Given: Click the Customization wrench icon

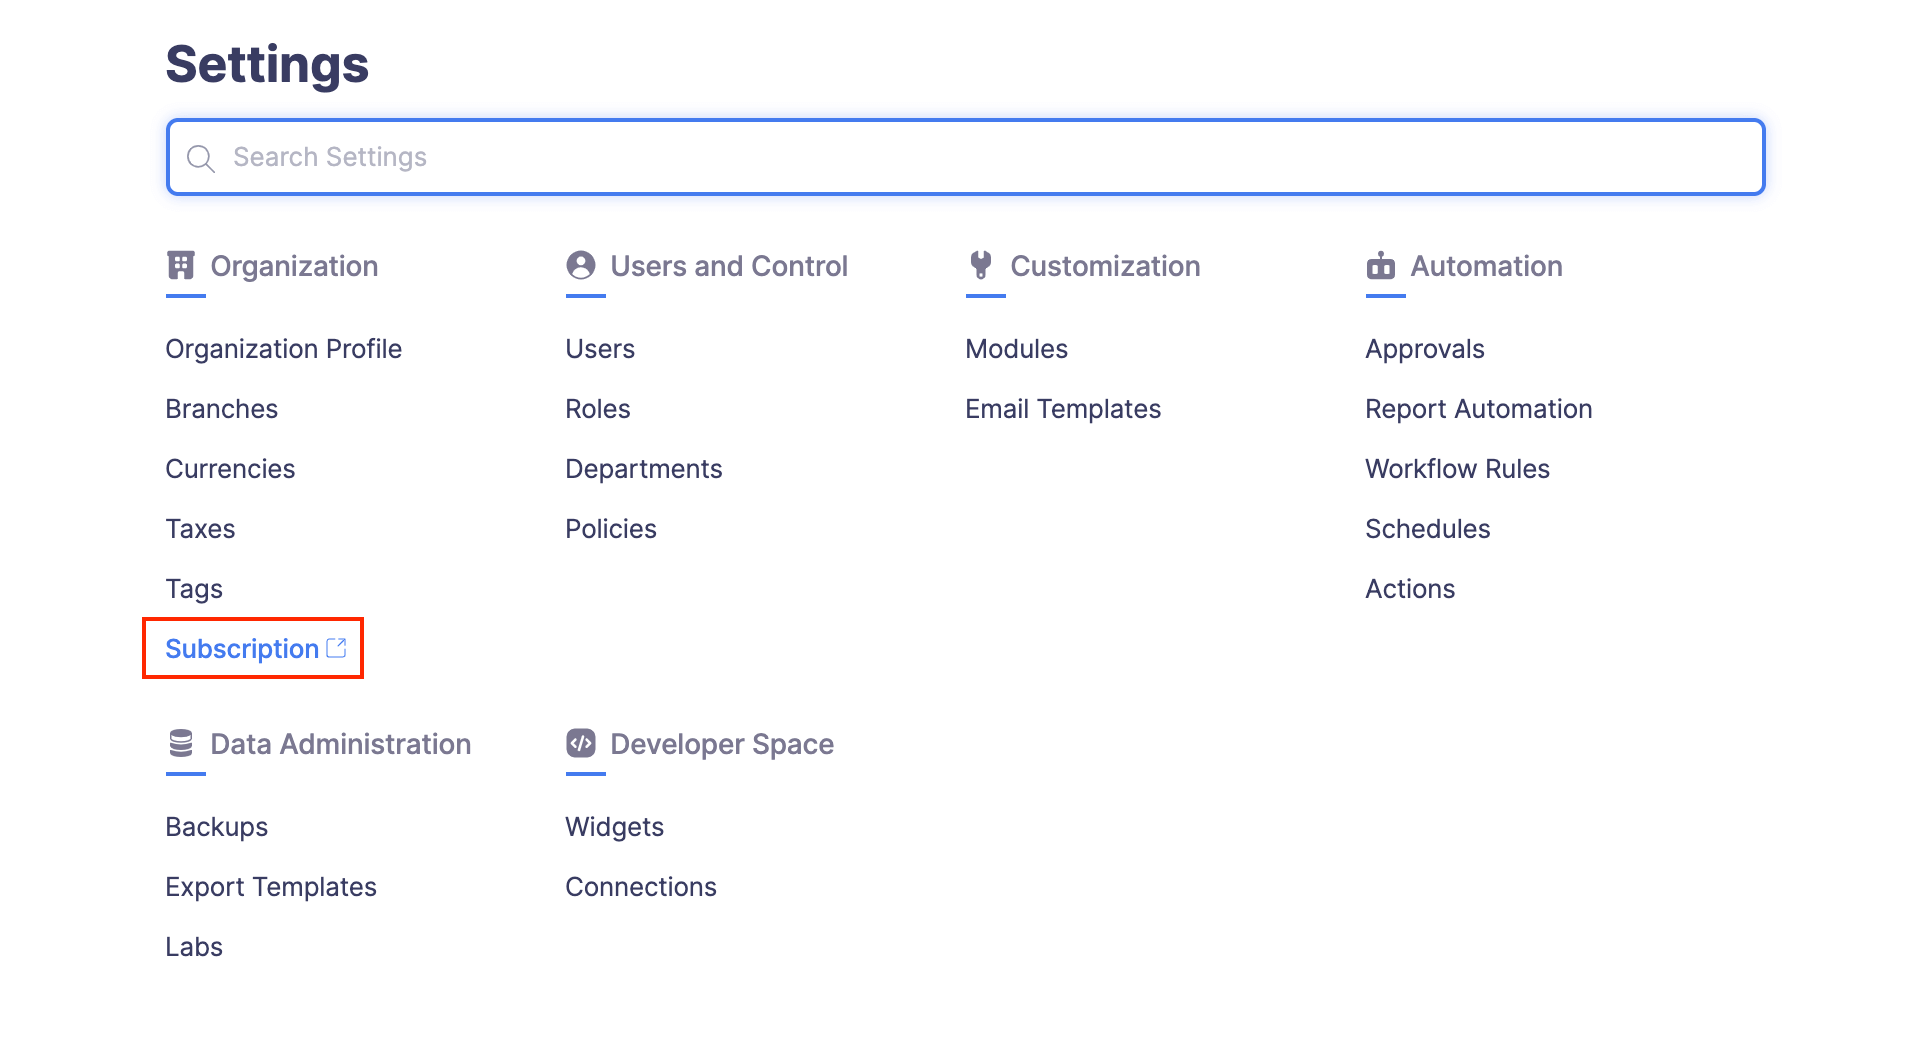Looking at the screenshot, I should tap(981, 266).
